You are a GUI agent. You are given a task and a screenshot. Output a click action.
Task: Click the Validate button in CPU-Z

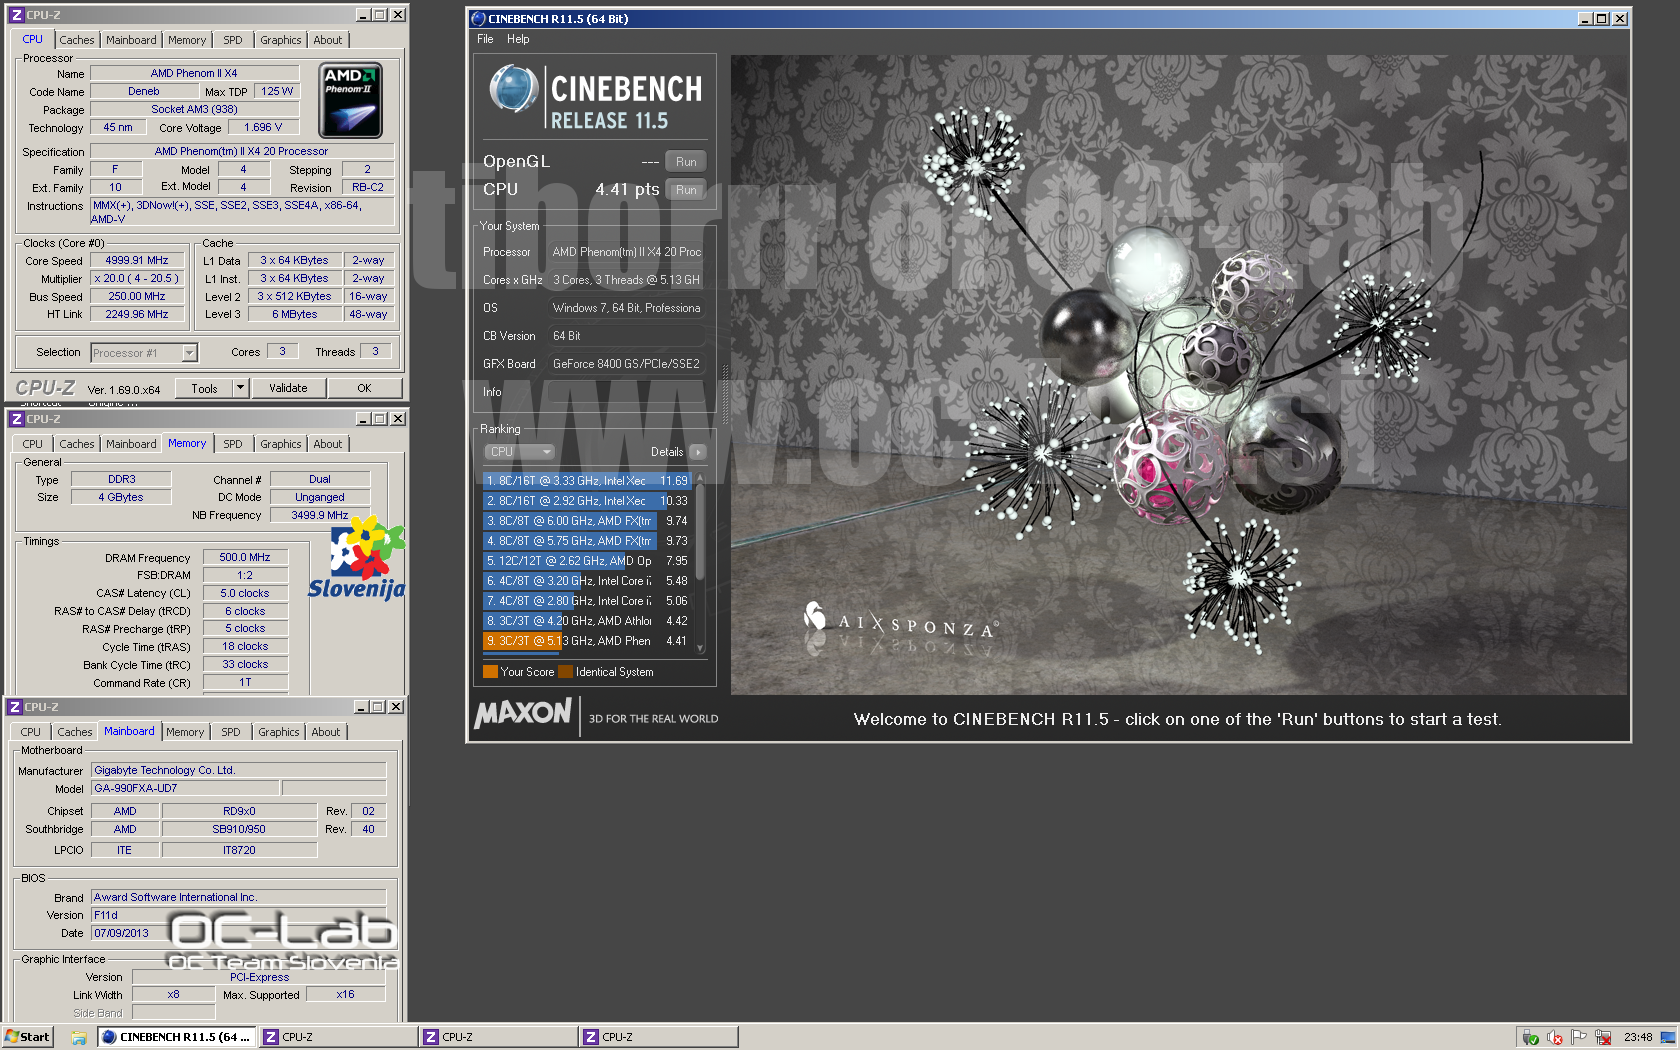[x=288, y=388]
